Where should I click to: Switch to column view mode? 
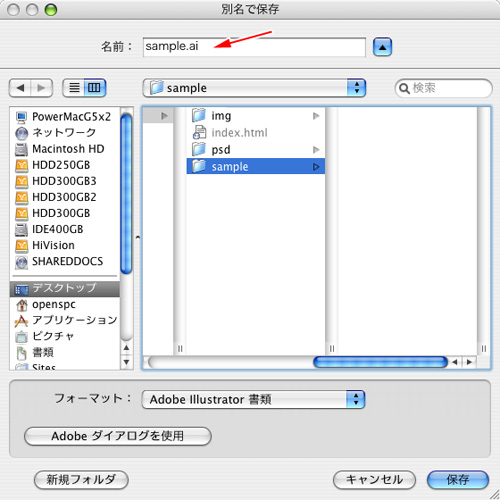point(95,88)
